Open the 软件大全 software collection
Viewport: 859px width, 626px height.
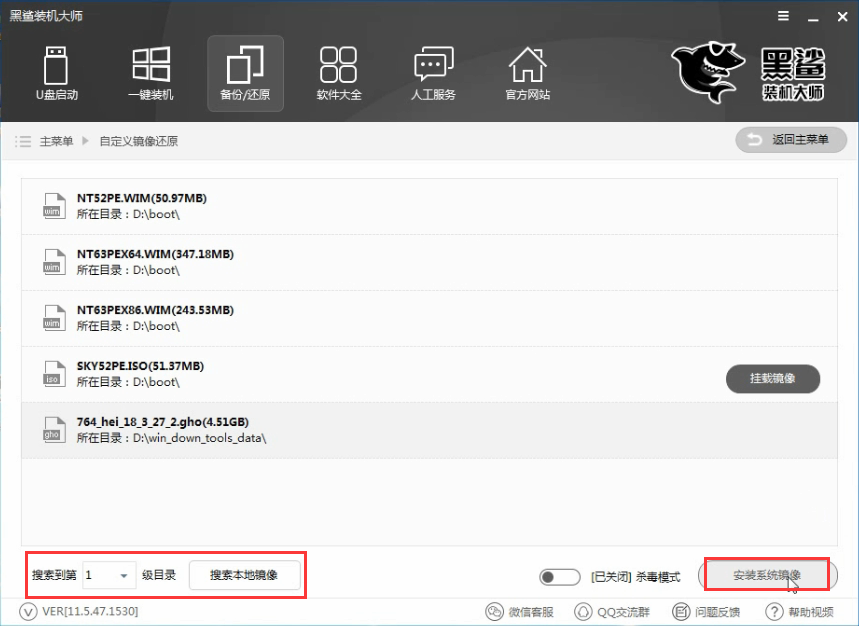coord(338,73)
